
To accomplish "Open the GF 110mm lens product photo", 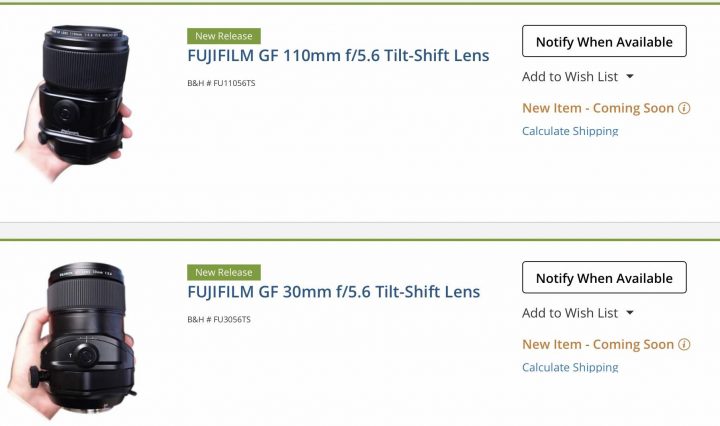I will (x=75, y=103).
